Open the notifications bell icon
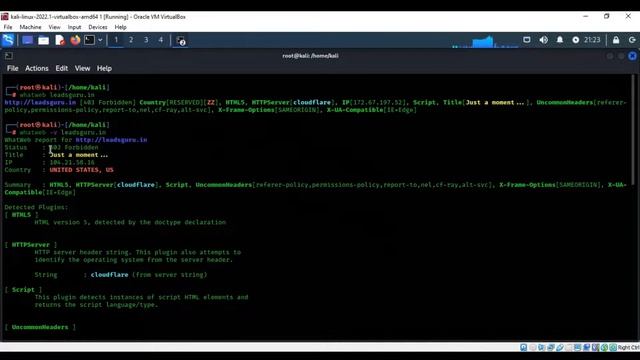The image size is (640, 360). click(560, 40)
